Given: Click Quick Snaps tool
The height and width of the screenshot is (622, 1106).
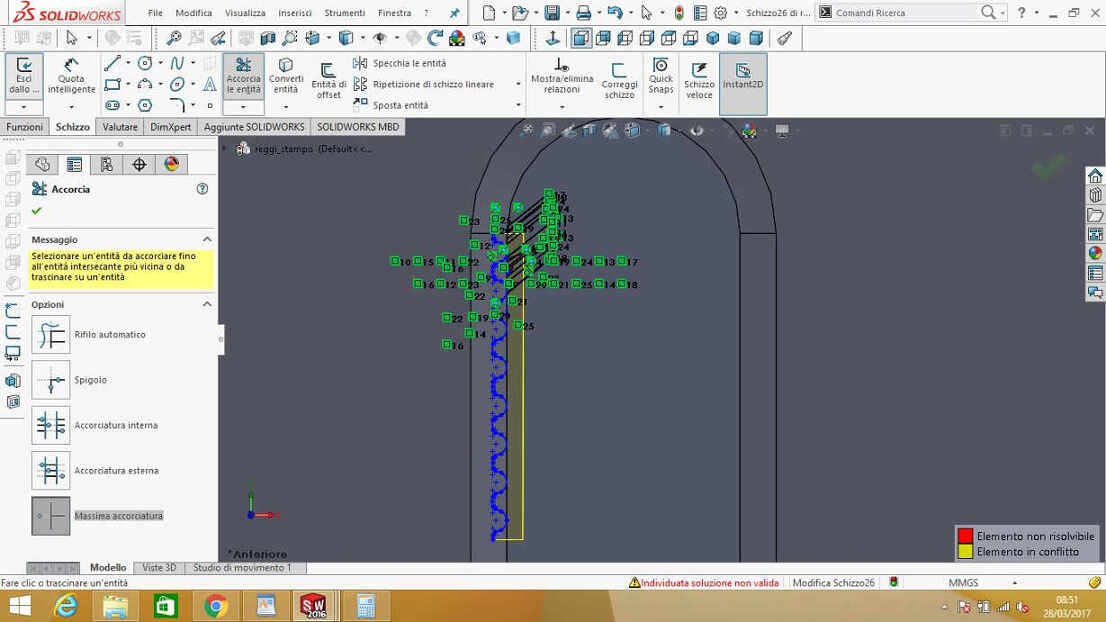Looking at the screenshot, I should (x=661, y=76).
